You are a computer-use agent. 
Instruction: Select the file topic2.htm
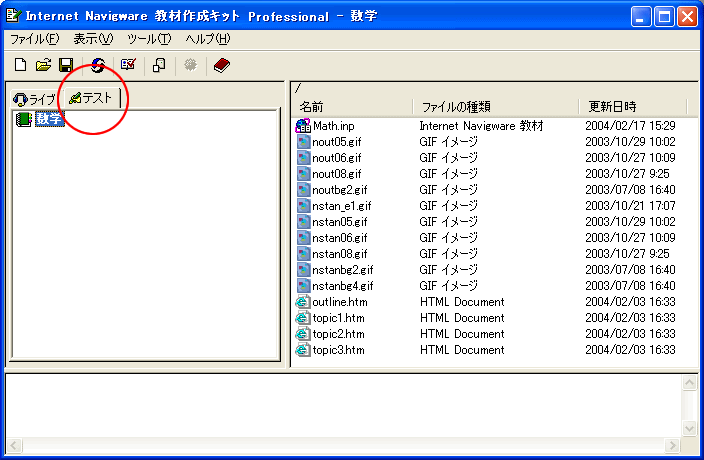click(x=339, y=334)
